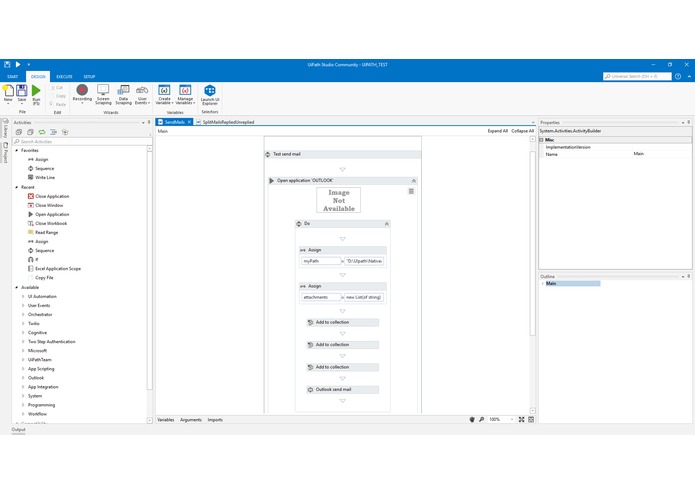The width and height of the screenshot is (695, 494).
Task: Launch UI Explorer
Action: (210, 90)
